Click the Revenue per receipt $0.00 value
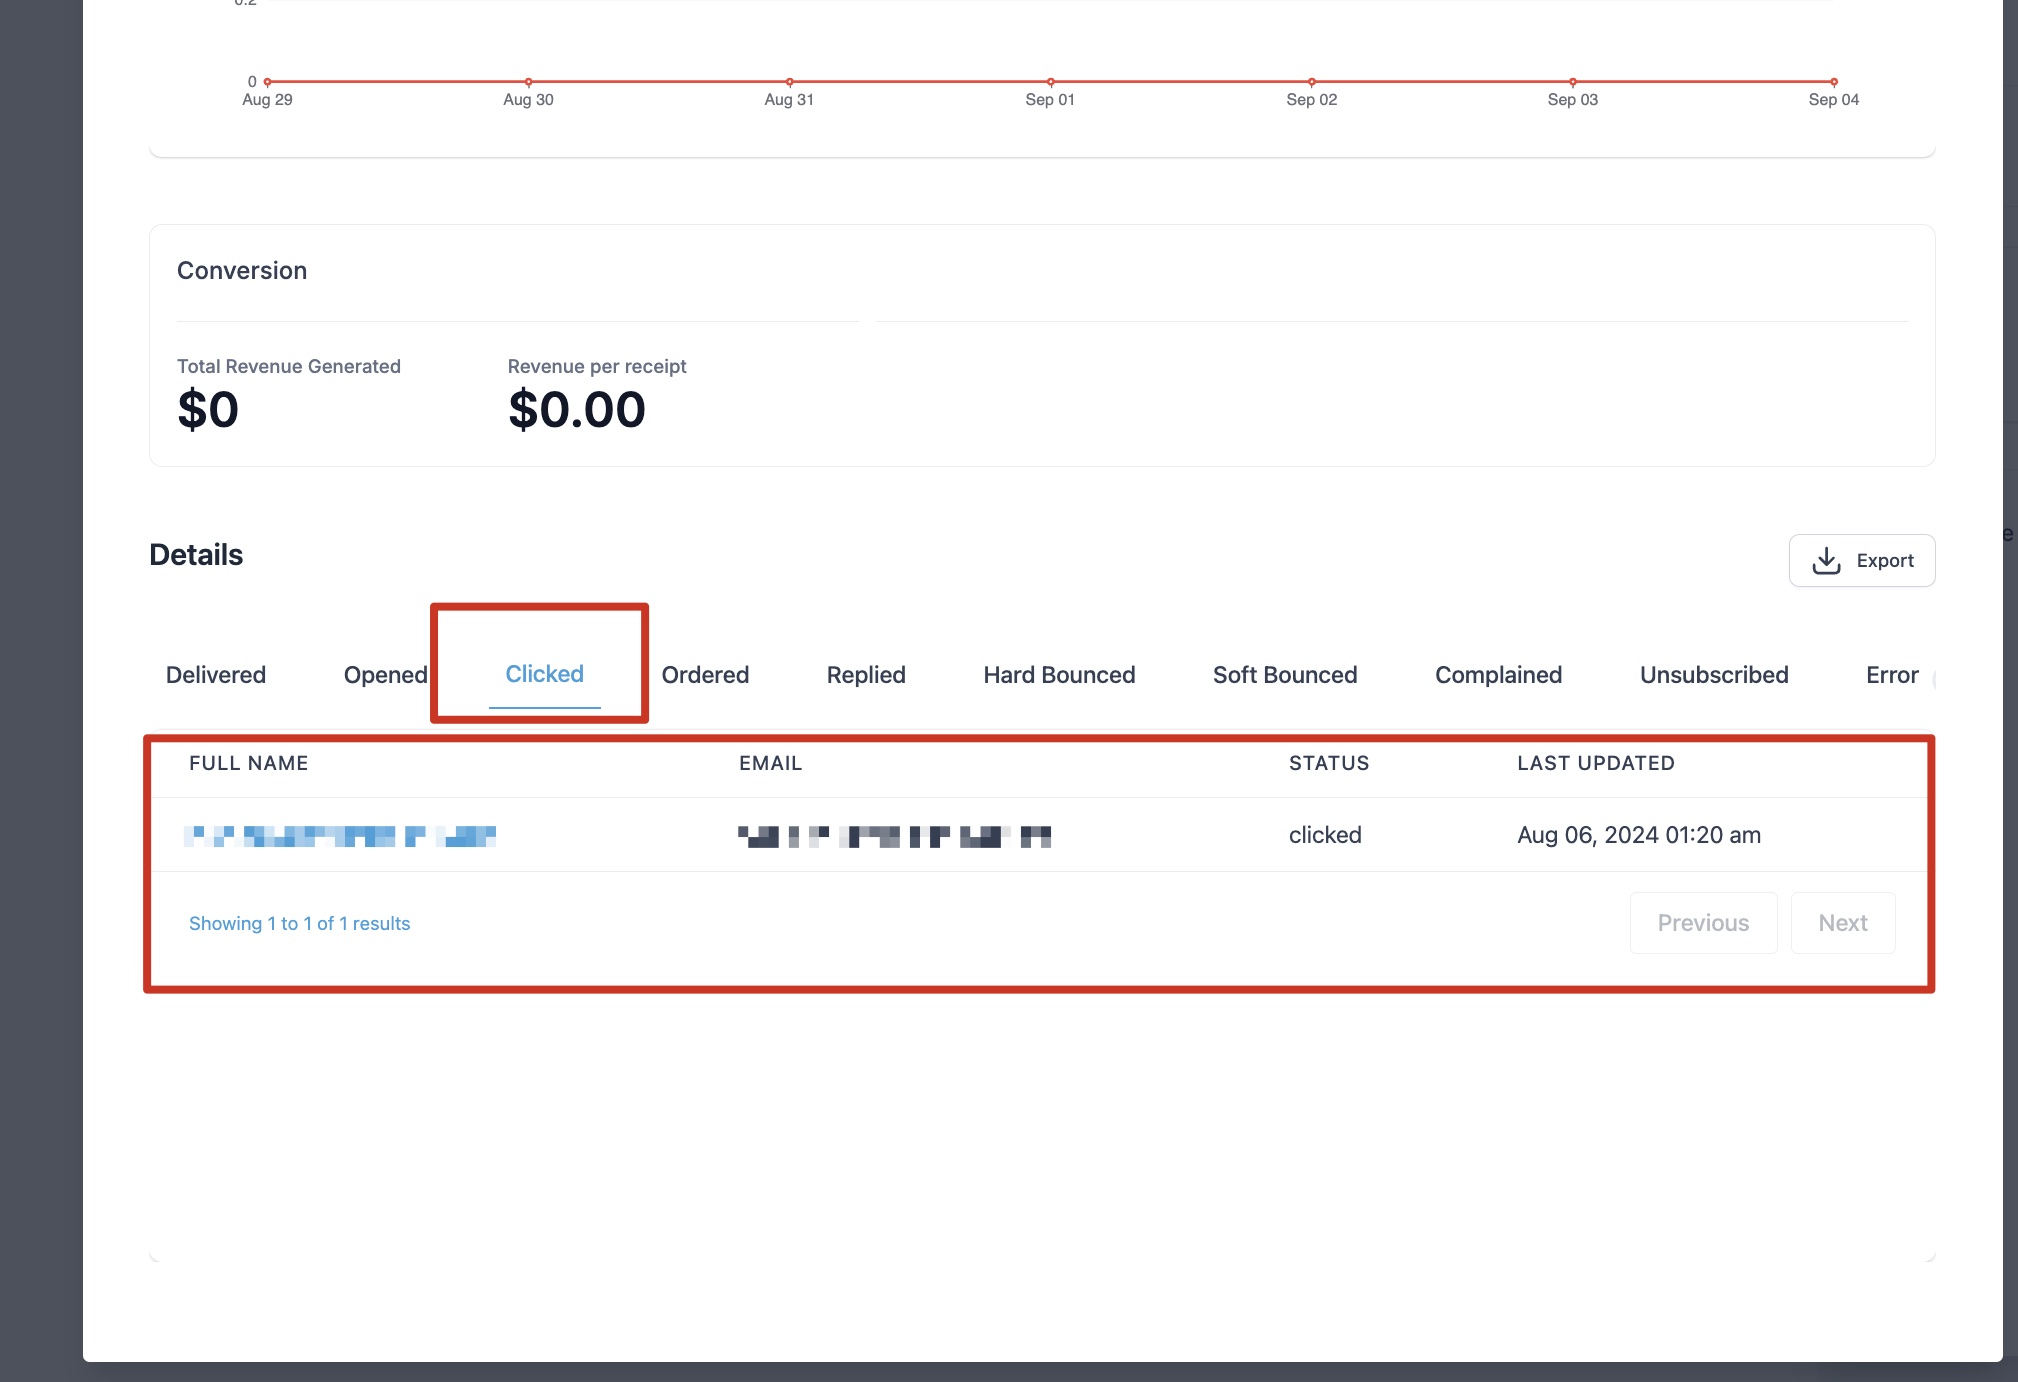This screenshot has height=1382, width=2018. click(x=577, y=410)
